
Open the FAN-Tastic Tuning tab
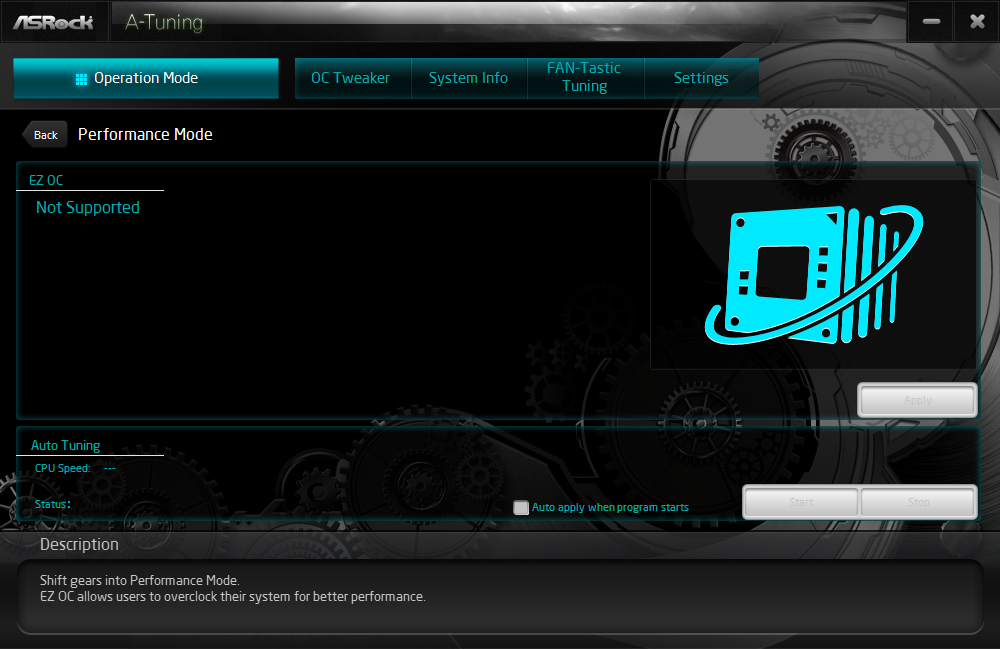[x=584, y=78]
